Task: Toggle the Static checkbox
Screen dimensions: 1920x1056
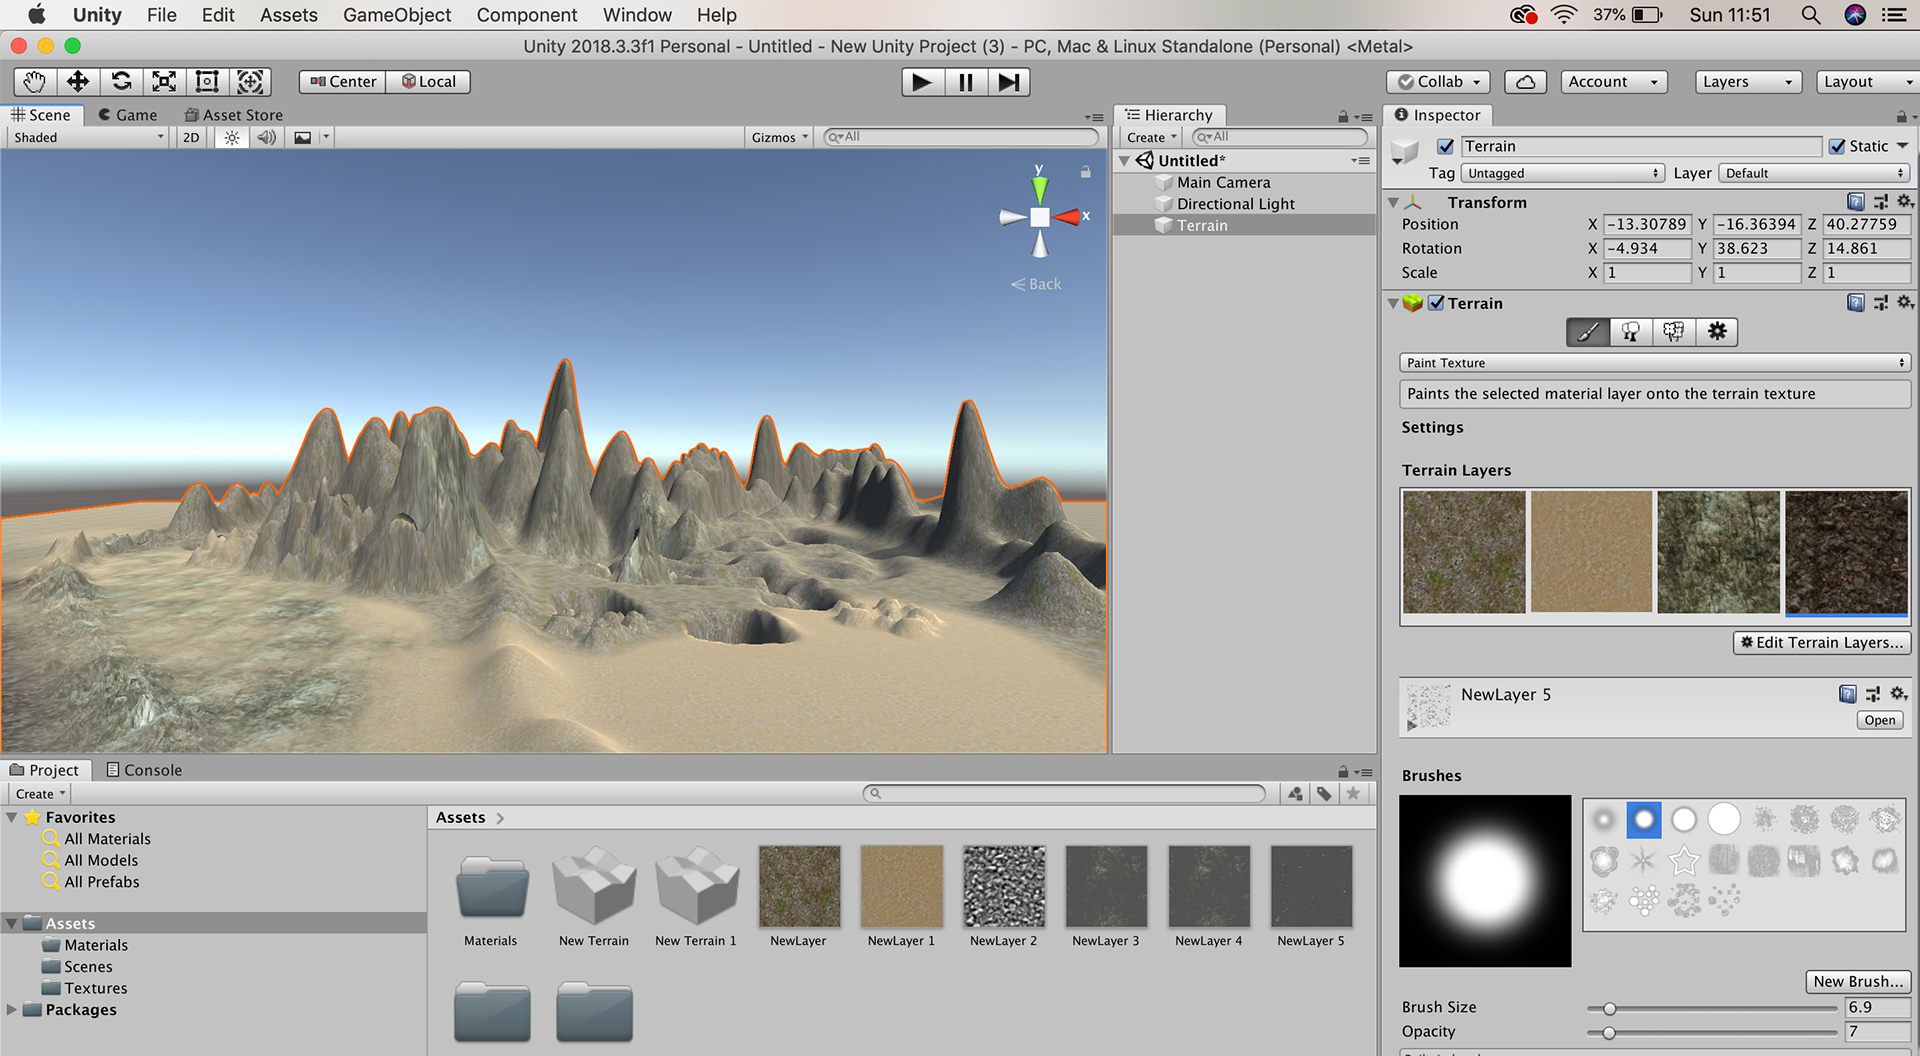Action: pos(1837,146)
